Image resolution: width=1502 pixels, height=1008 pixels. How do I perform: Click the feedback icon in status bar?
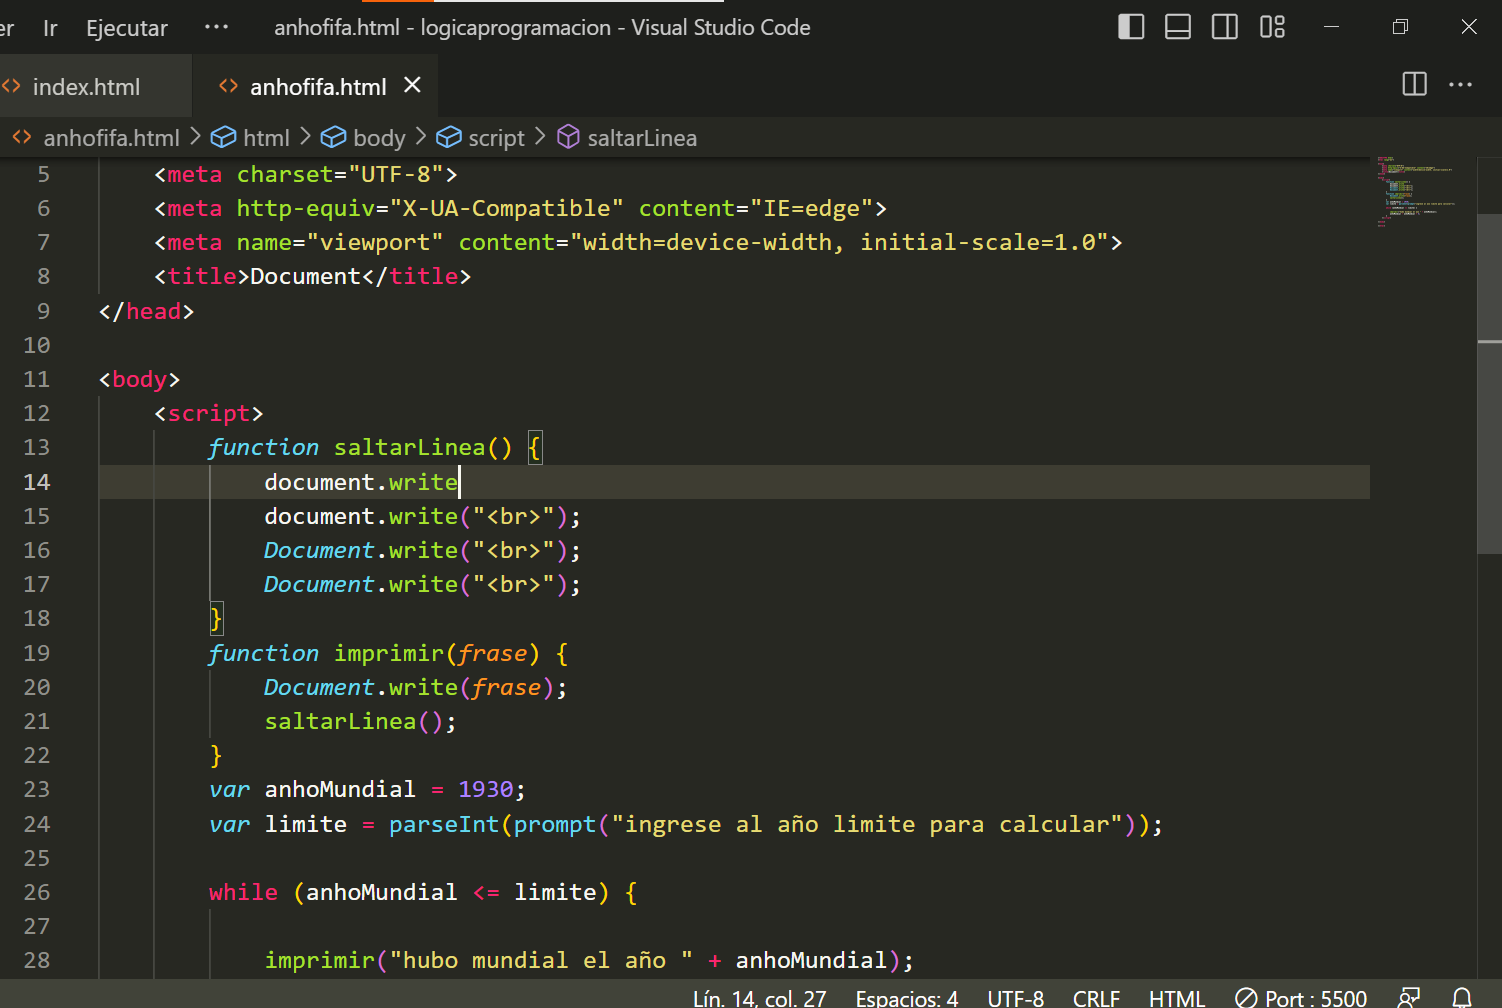tap(1409, 997)
